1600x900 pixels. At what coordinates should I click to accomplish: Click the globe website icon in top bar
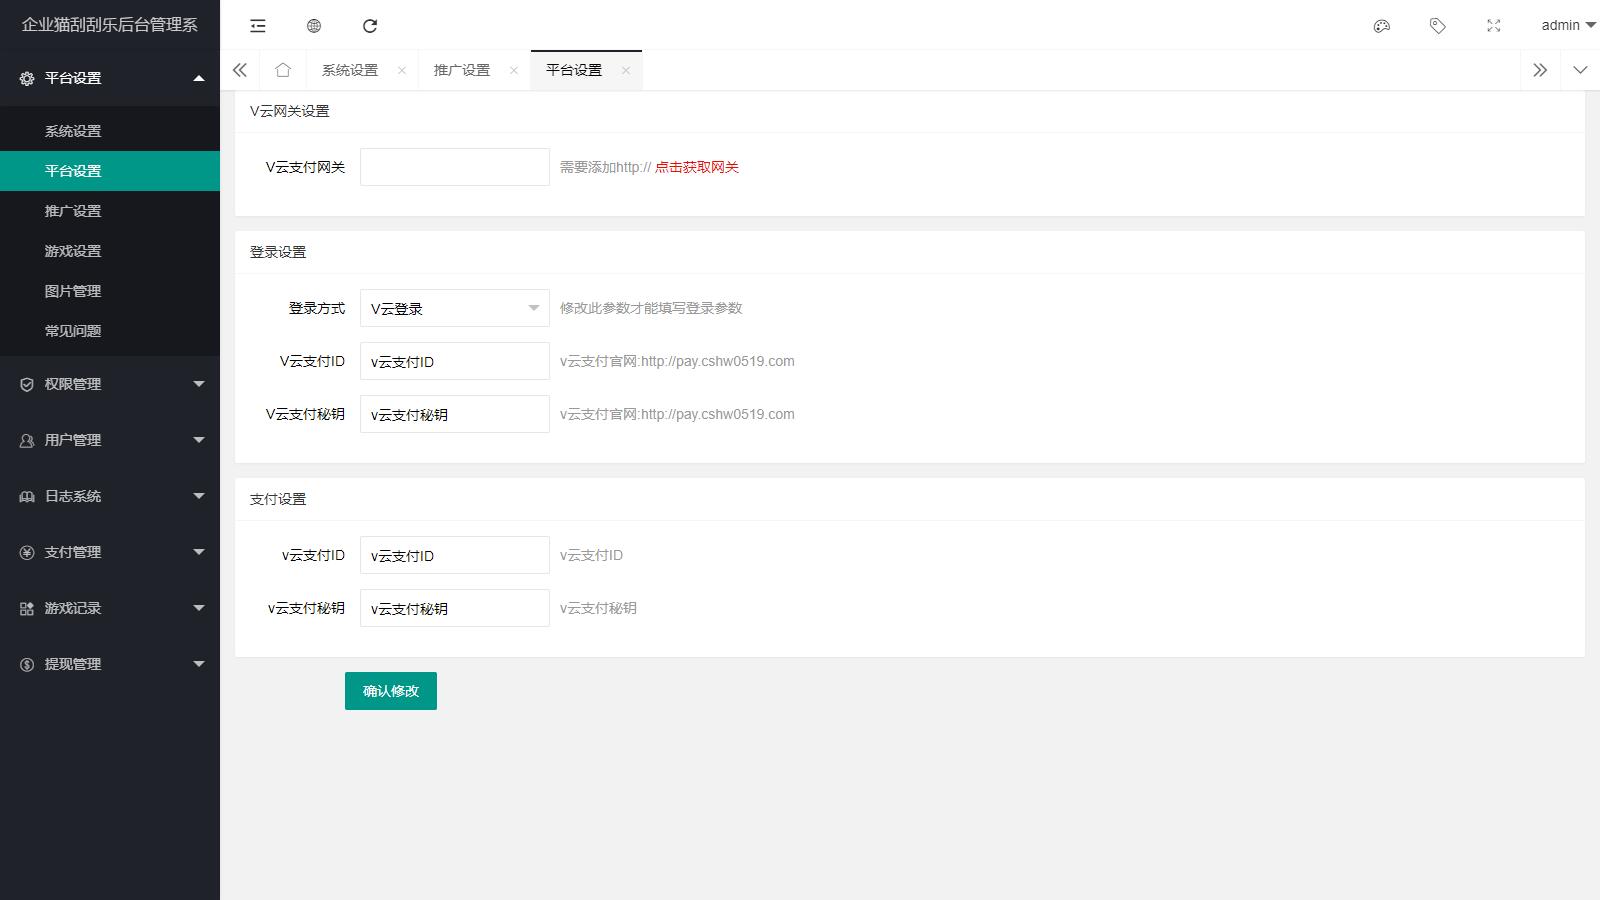tap(314, 26)
